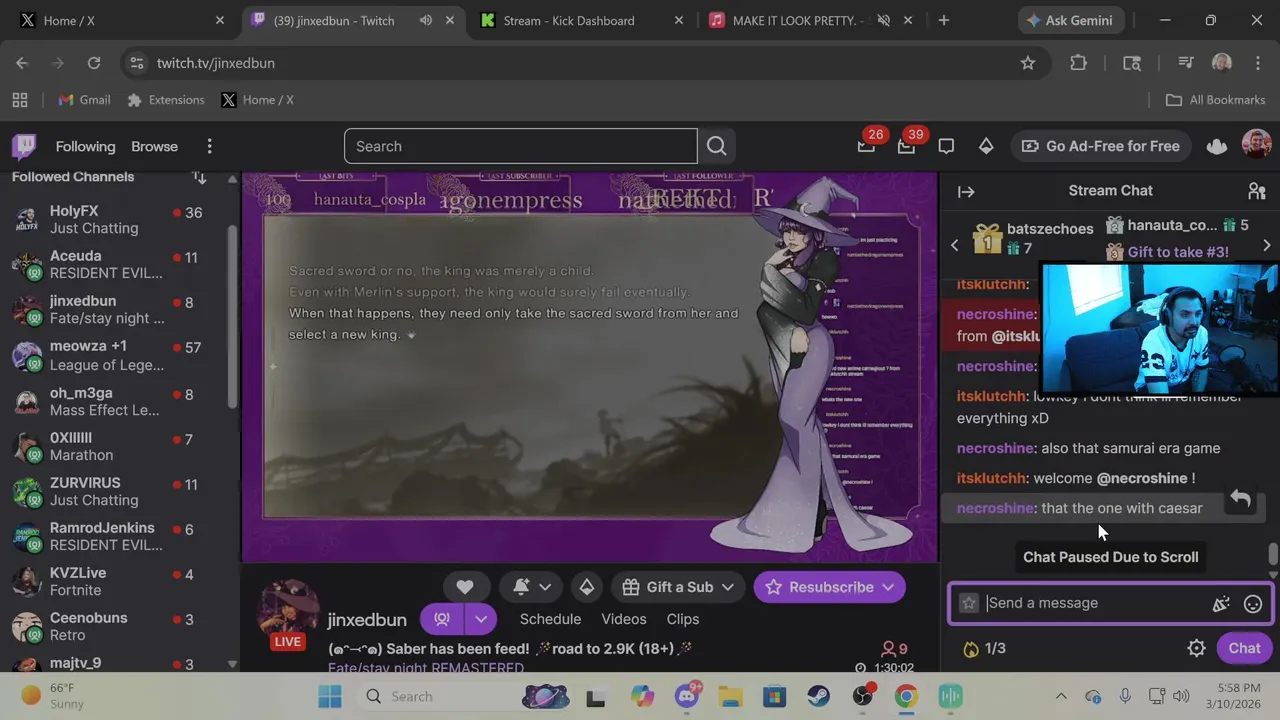
Task: Show hidden system tray icons chevron
Action: [x=1061, y=696]
